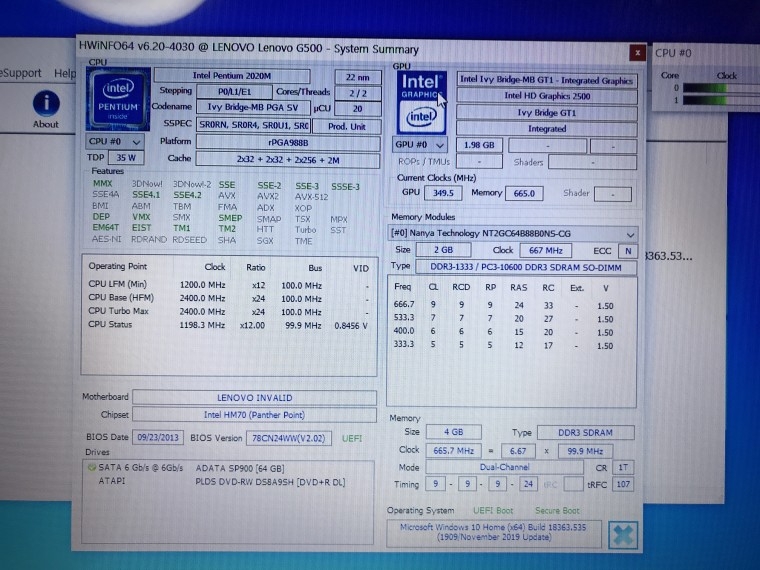
Task: Open the Help menu in background window
Action: (x=65, y=73)
